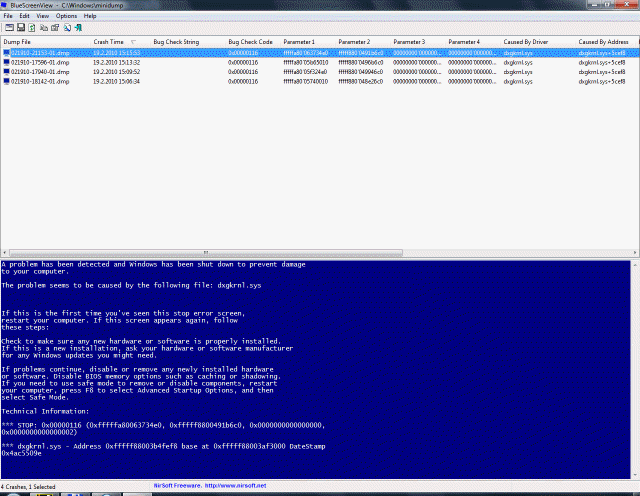
Task: Close the BlueScreenView window
Action: pyautogui.click(x=627, y=4)
